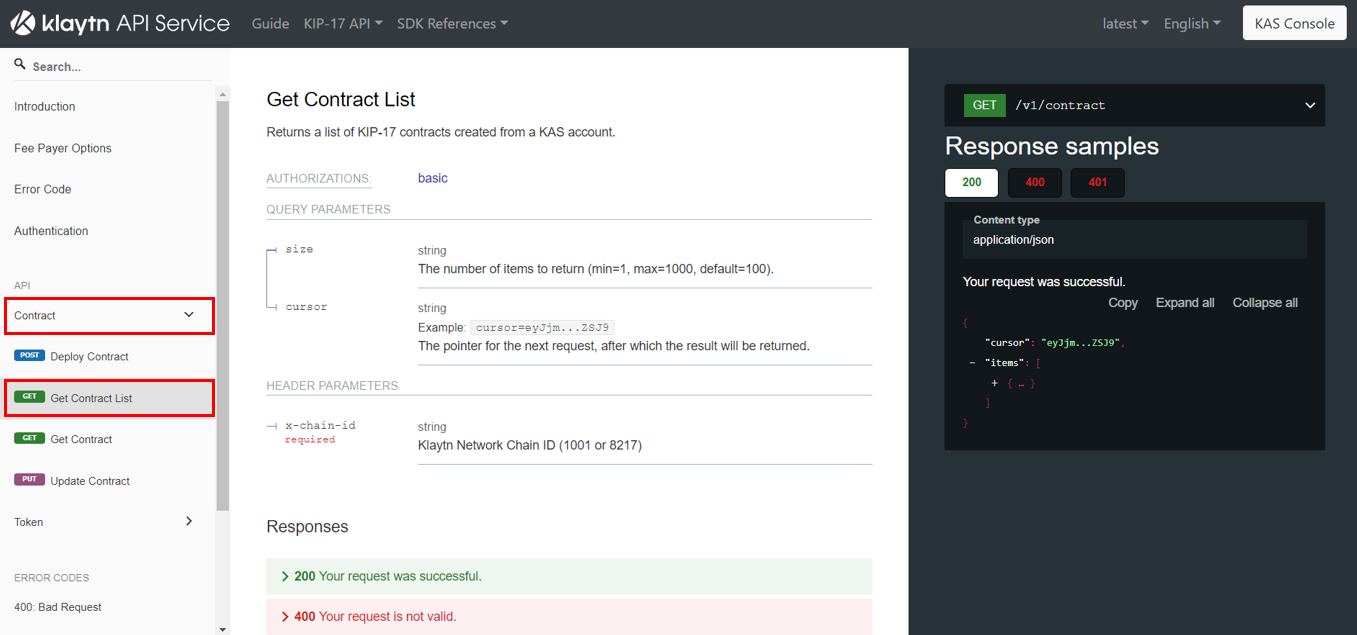This screenshot has width=1357, height=635.
Task: Copy the response sample JSON
Action: point(1123,303)
